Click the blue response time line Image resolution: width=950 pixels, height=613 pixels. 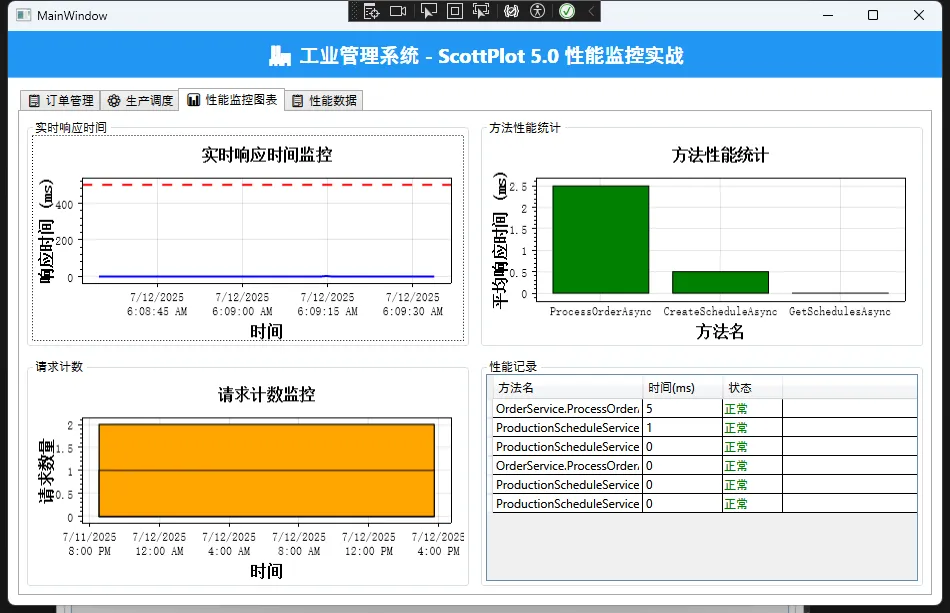point(267,276)
